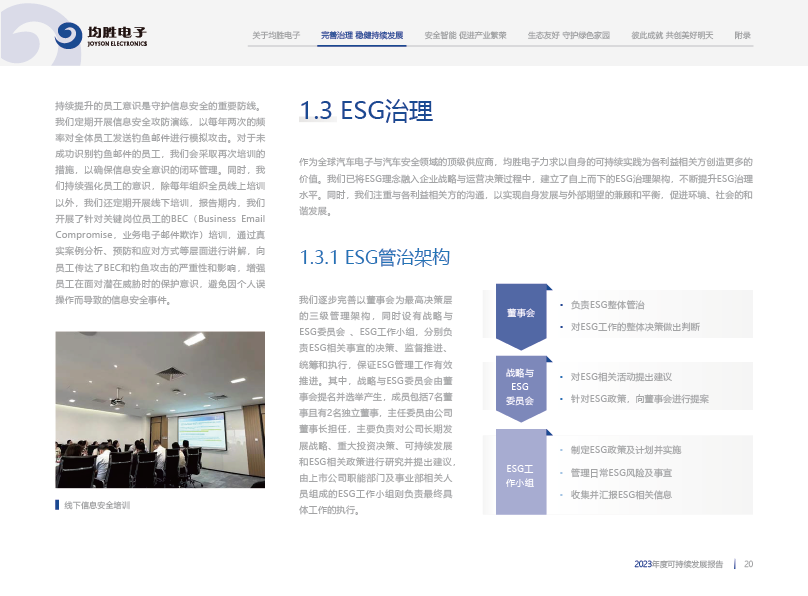This screenshot has height=596, width=808.
Task: Select the ESG工作小组 diagram block
Action: coord(520,475)
